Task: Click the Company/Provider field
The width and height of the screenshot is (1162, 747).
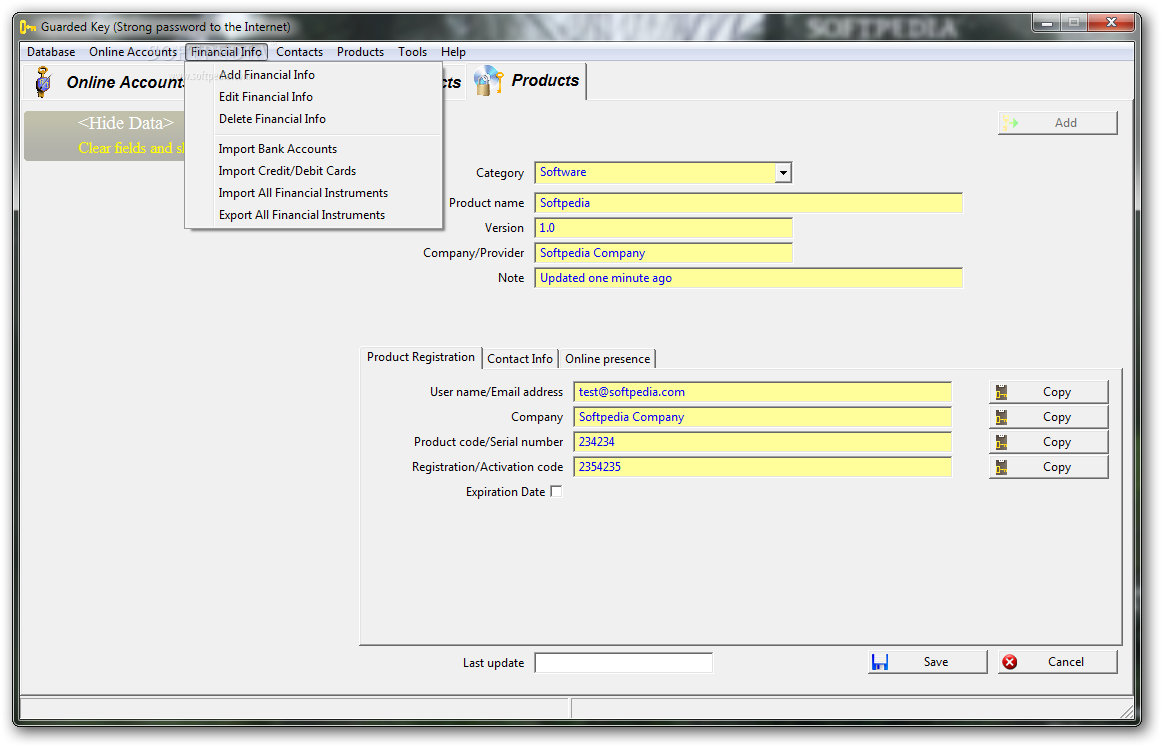Action: [x=663, y=253]
